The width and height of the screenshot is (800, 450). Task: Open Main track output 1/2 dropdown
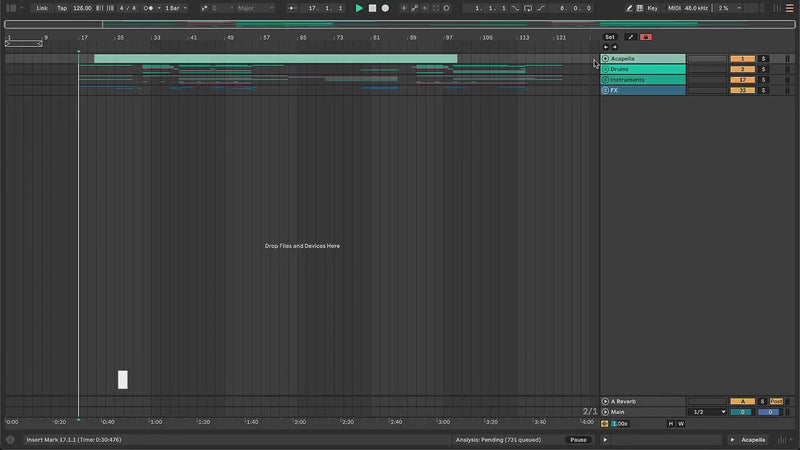(x=709, y=412)
